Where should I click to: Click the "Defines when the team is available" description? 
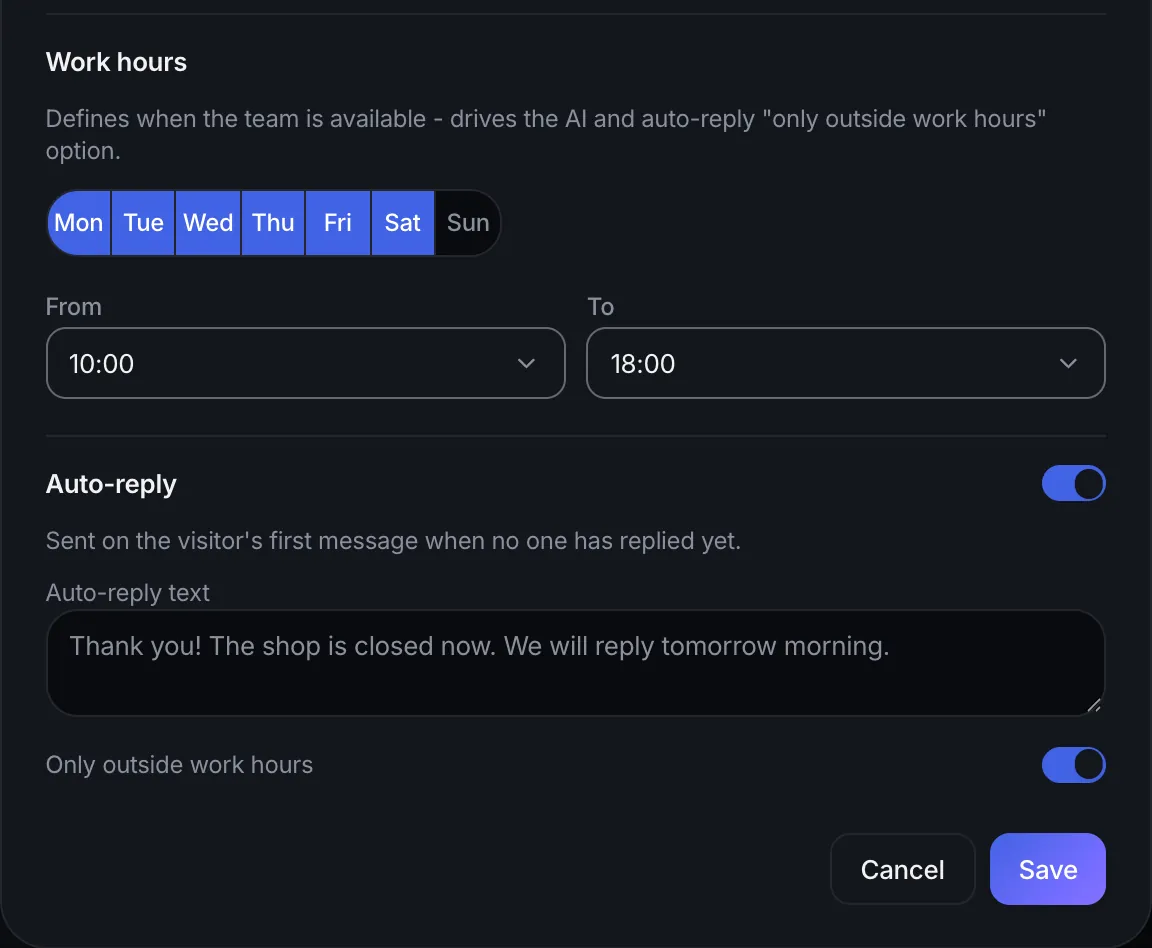(x=546, y=134)
